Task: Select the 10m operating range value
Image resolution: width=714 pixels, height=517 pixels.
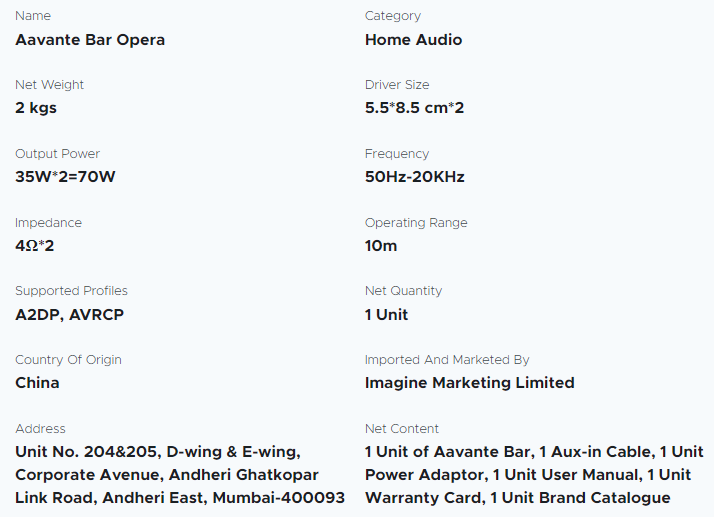Action: (381, 246)
